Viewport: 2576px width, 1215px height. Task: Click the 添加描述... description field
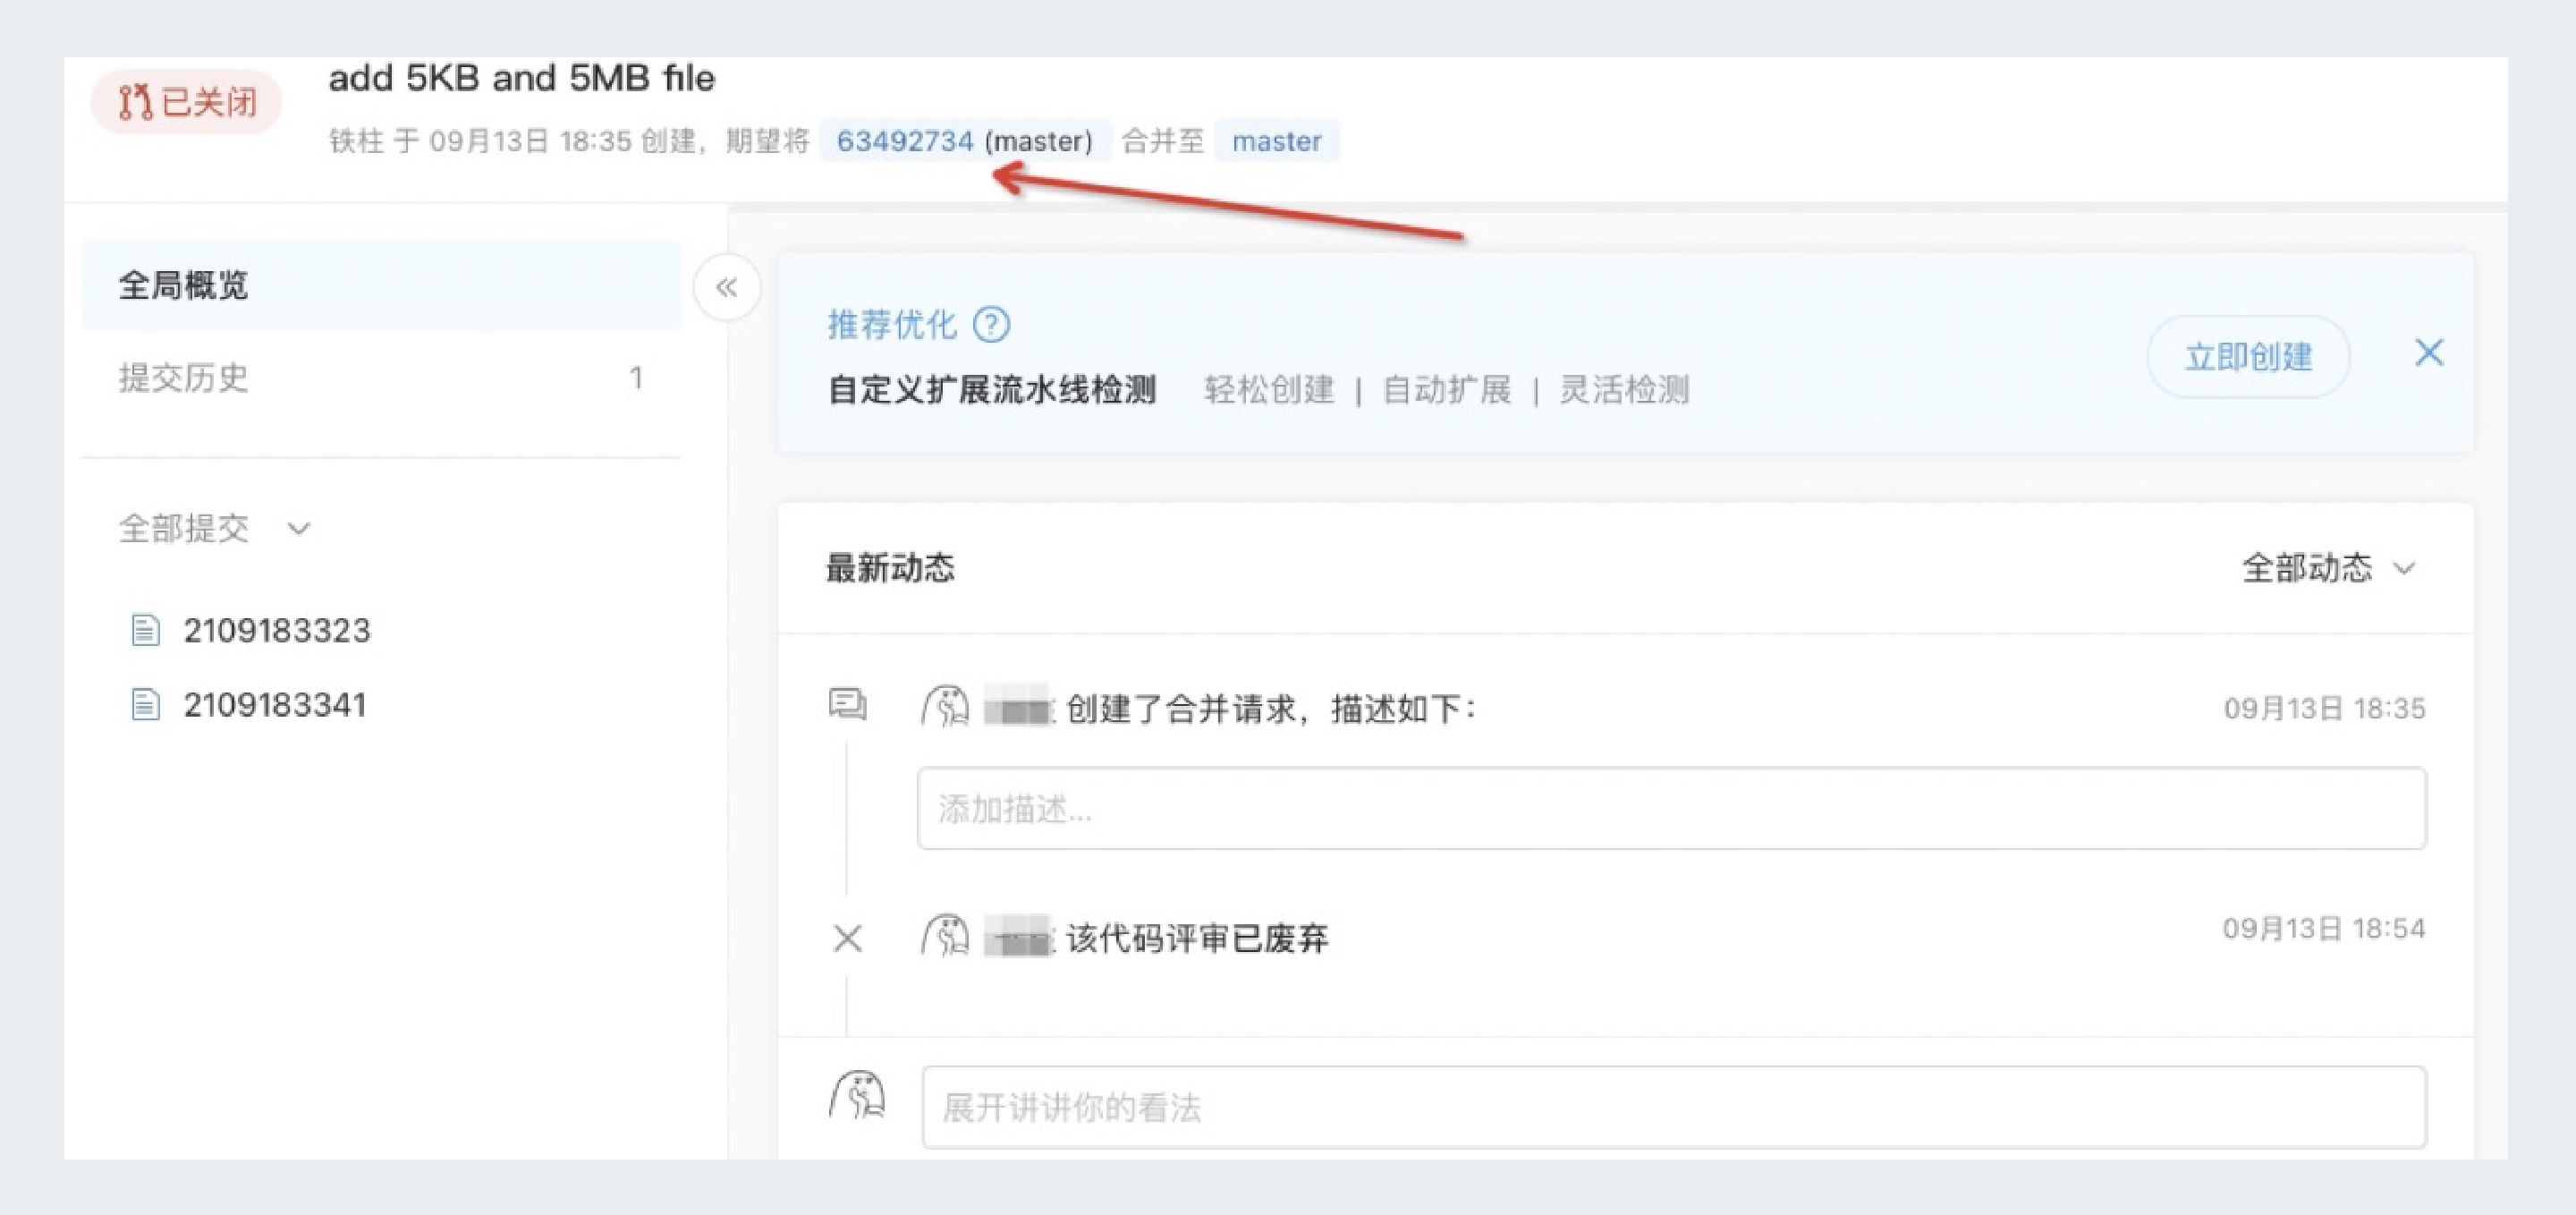(x=1671, y=808)
